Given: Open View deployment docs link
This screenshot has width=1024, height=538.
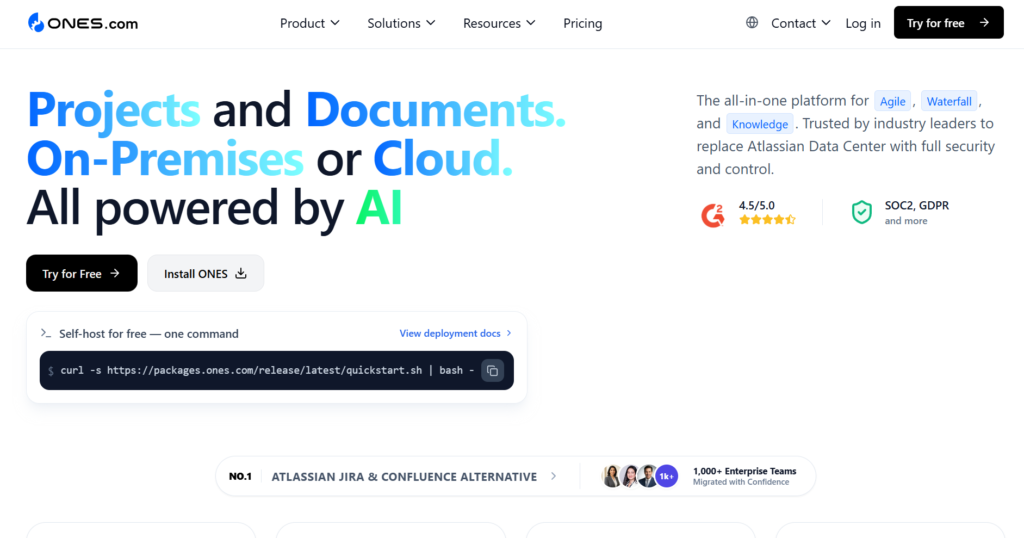Looking at the screenshot, I should (455, 333).
